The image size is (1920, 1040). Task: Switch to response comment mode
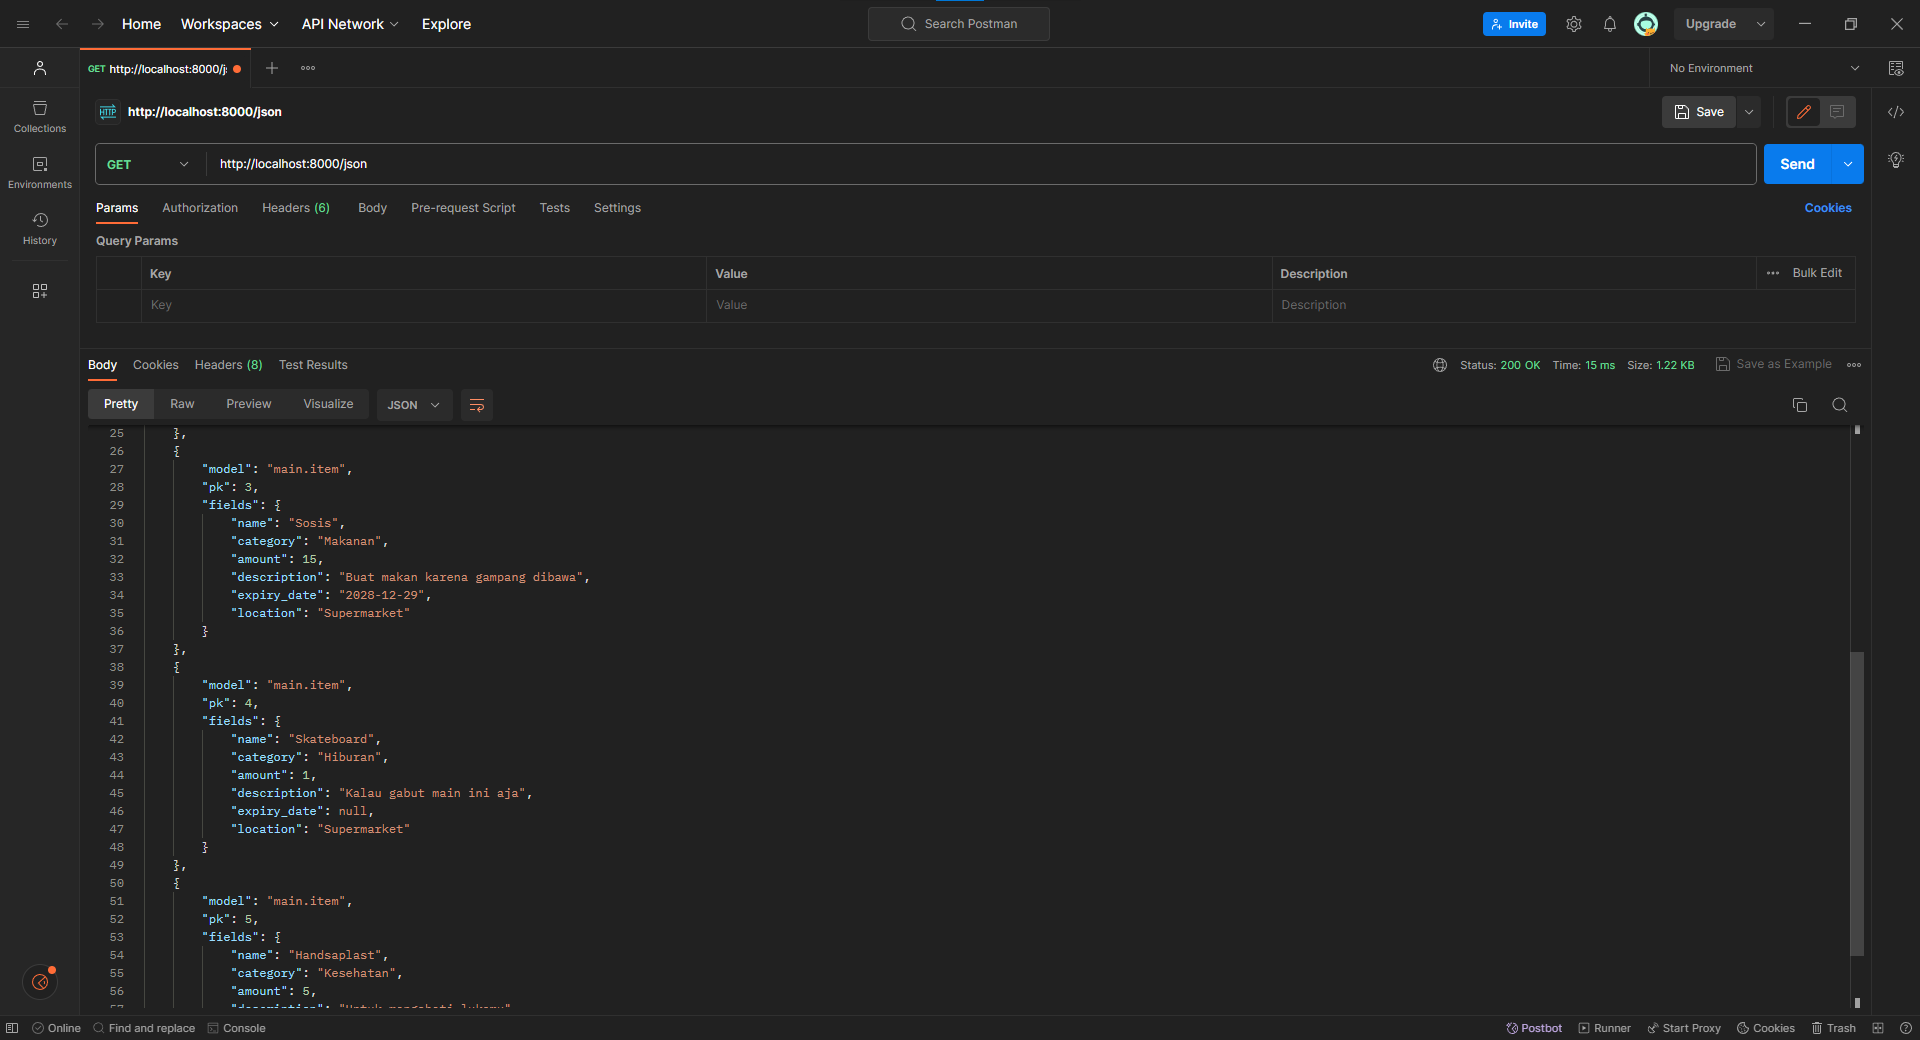point(1836,112)
